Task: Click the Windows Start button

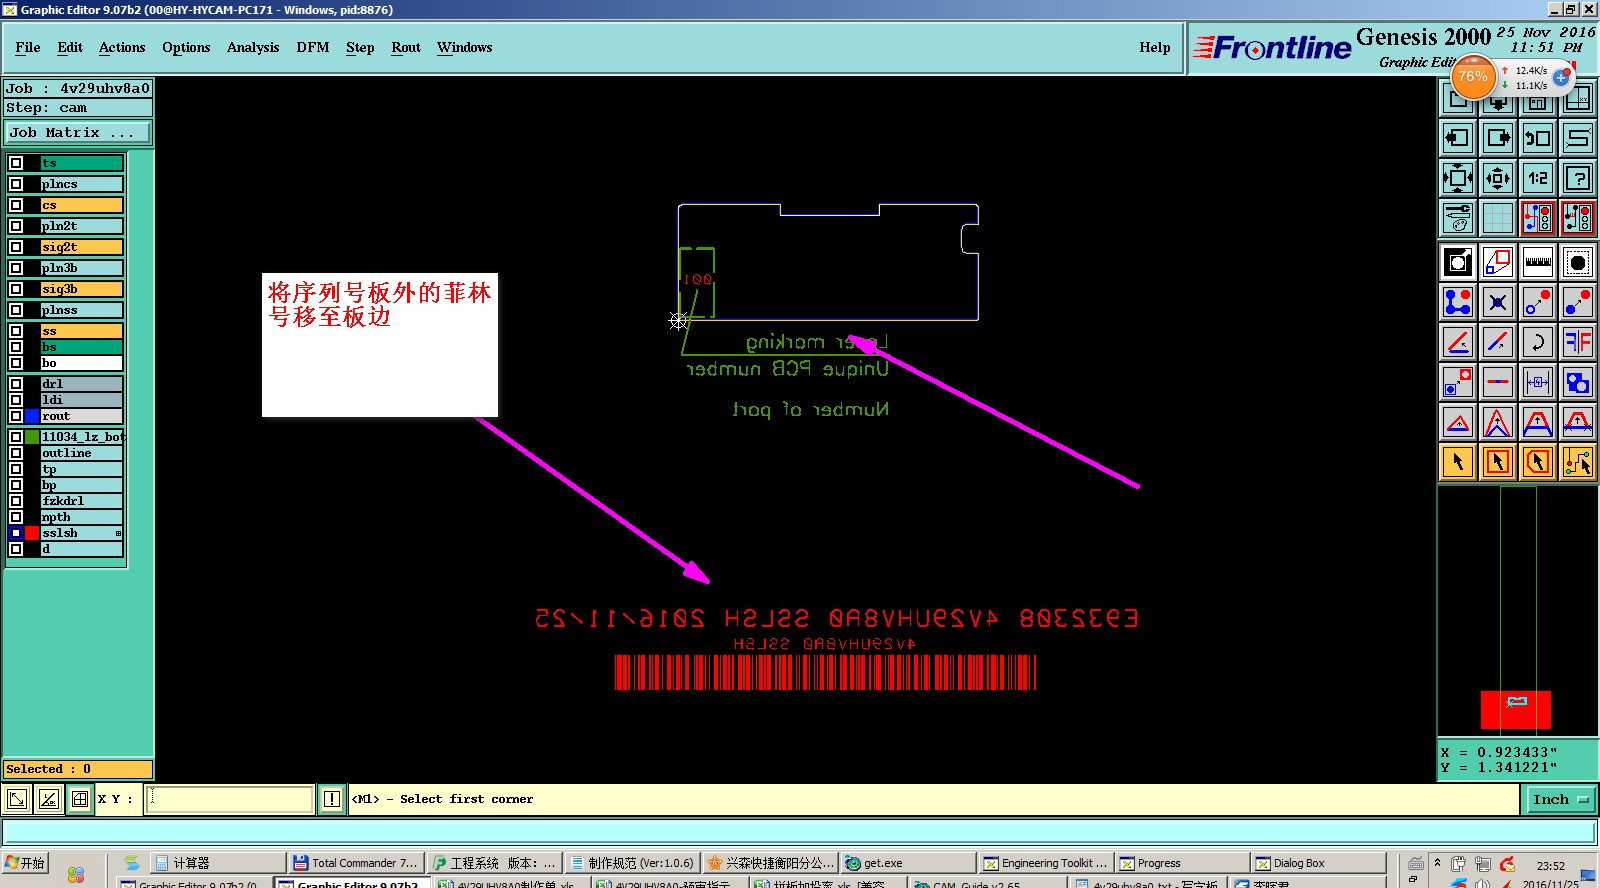Action: click(x=25, y=863)
